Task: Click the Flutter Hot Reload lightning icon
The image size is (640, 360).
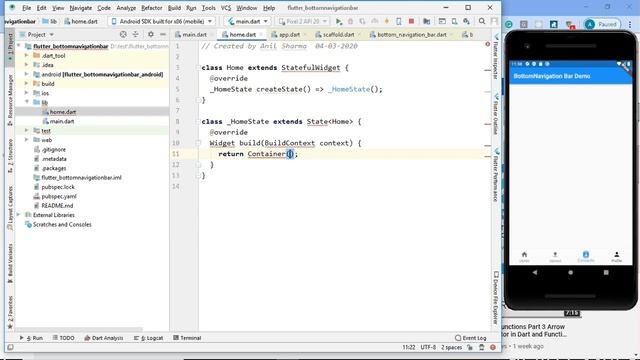Action: click(387, 21)
